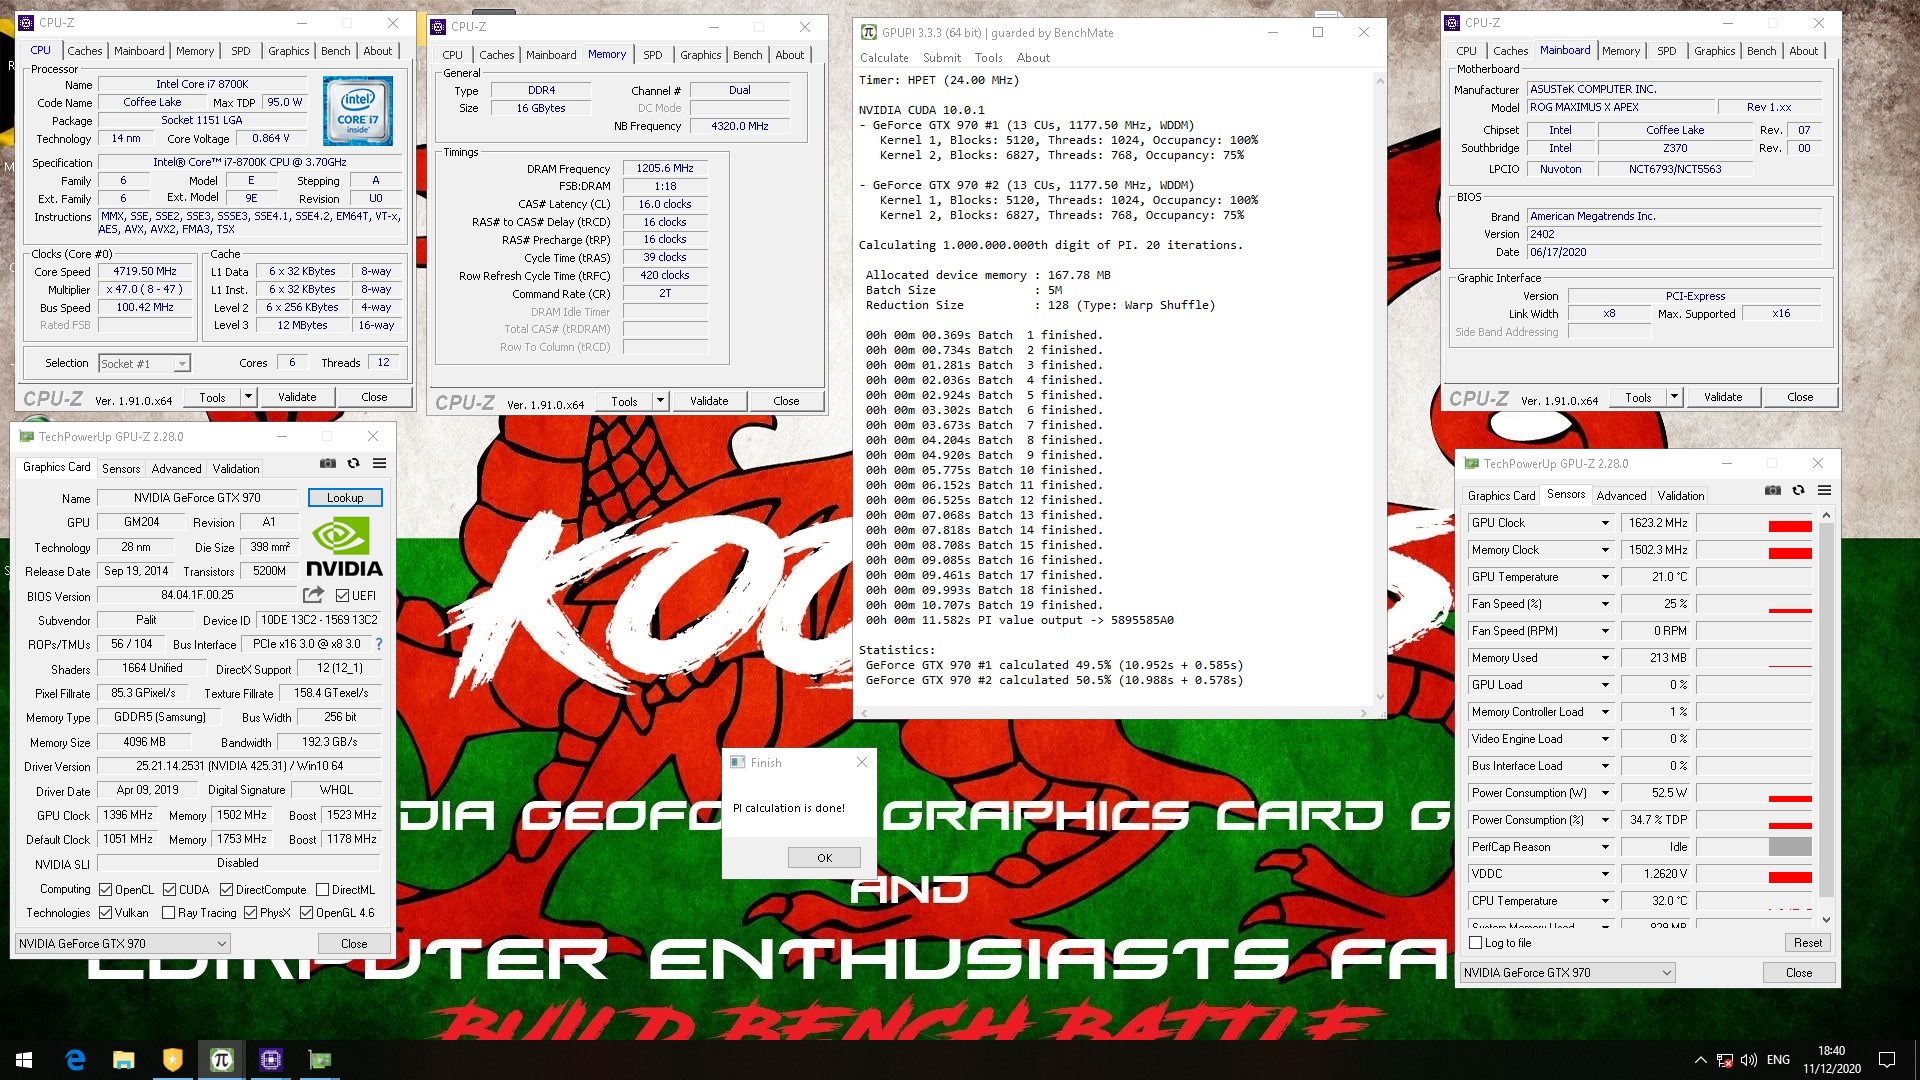
Task: Expand Tools arrow in CPU-Z Mainboard window
Action: (x=1674, y=397)
